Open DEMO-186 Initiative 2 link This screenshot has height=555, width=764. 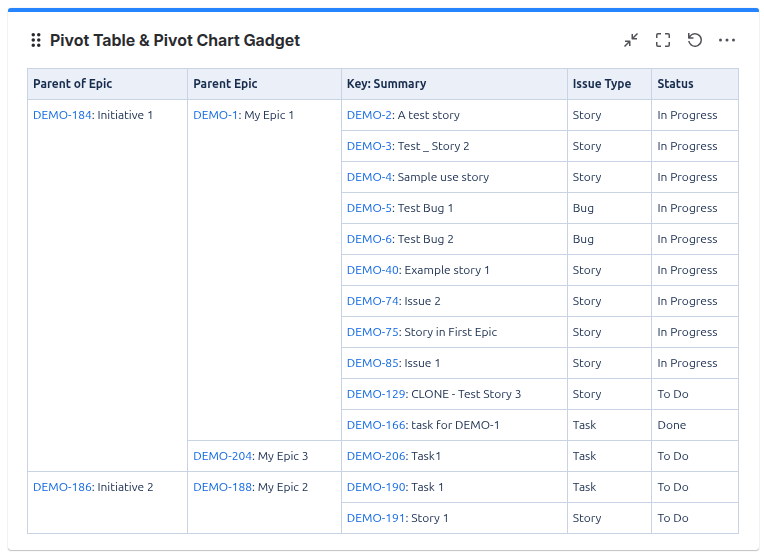click(62, 487)
